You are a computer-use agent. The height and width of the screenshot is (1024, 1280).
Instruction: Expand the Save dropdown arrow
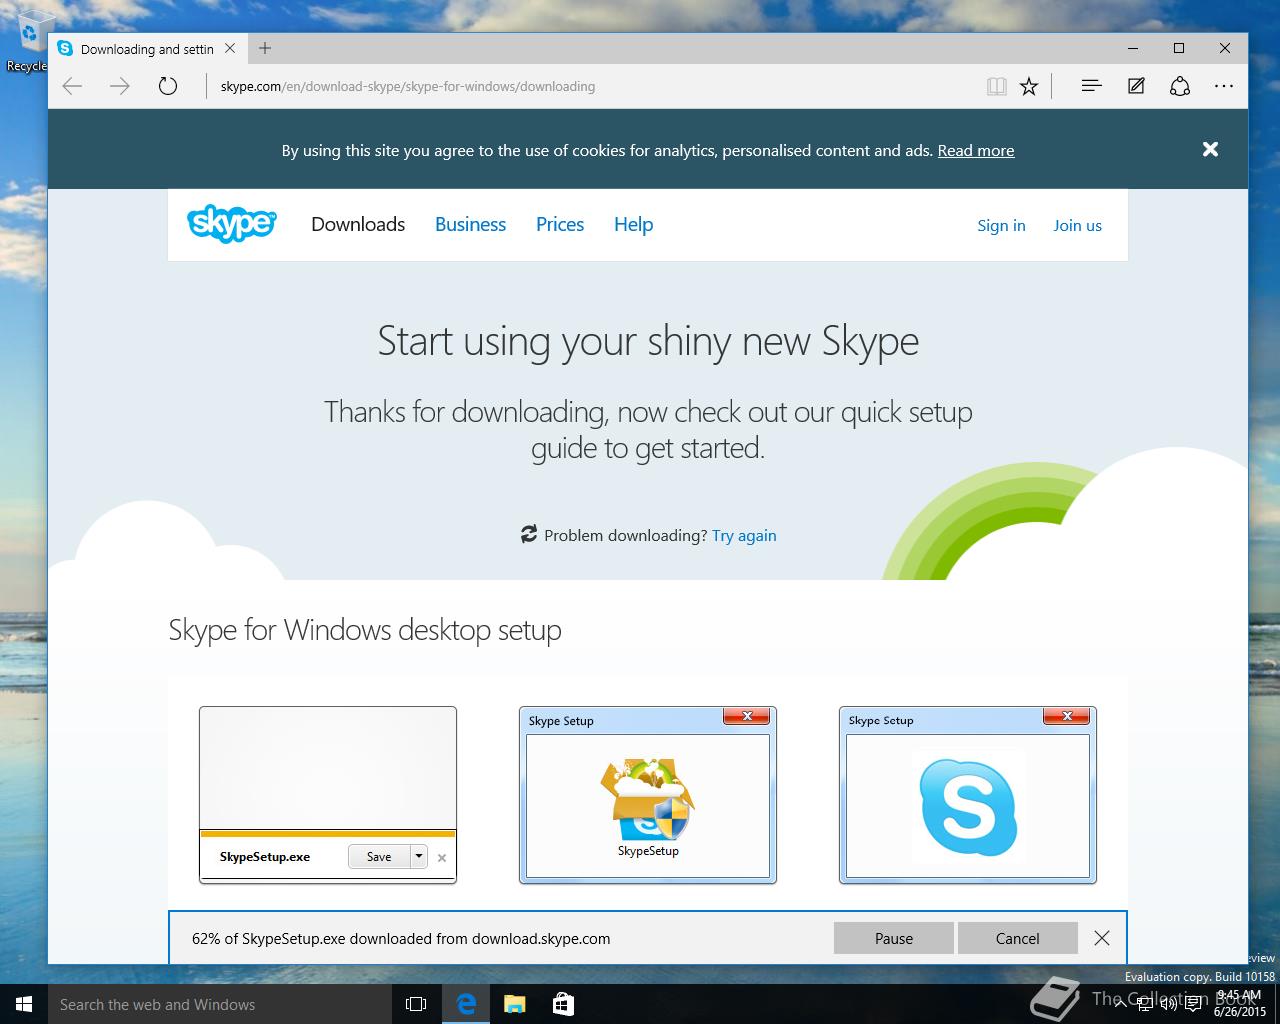coord(419,856)
